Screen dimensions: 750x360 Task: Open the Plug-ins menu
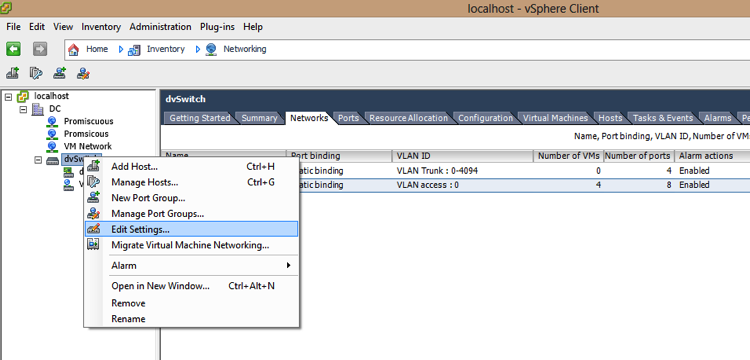[x=217, y=27]
